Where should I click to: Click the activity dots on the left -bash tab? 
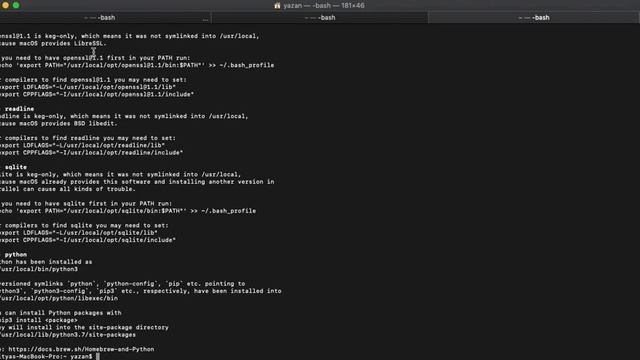[x=205, y=19]
